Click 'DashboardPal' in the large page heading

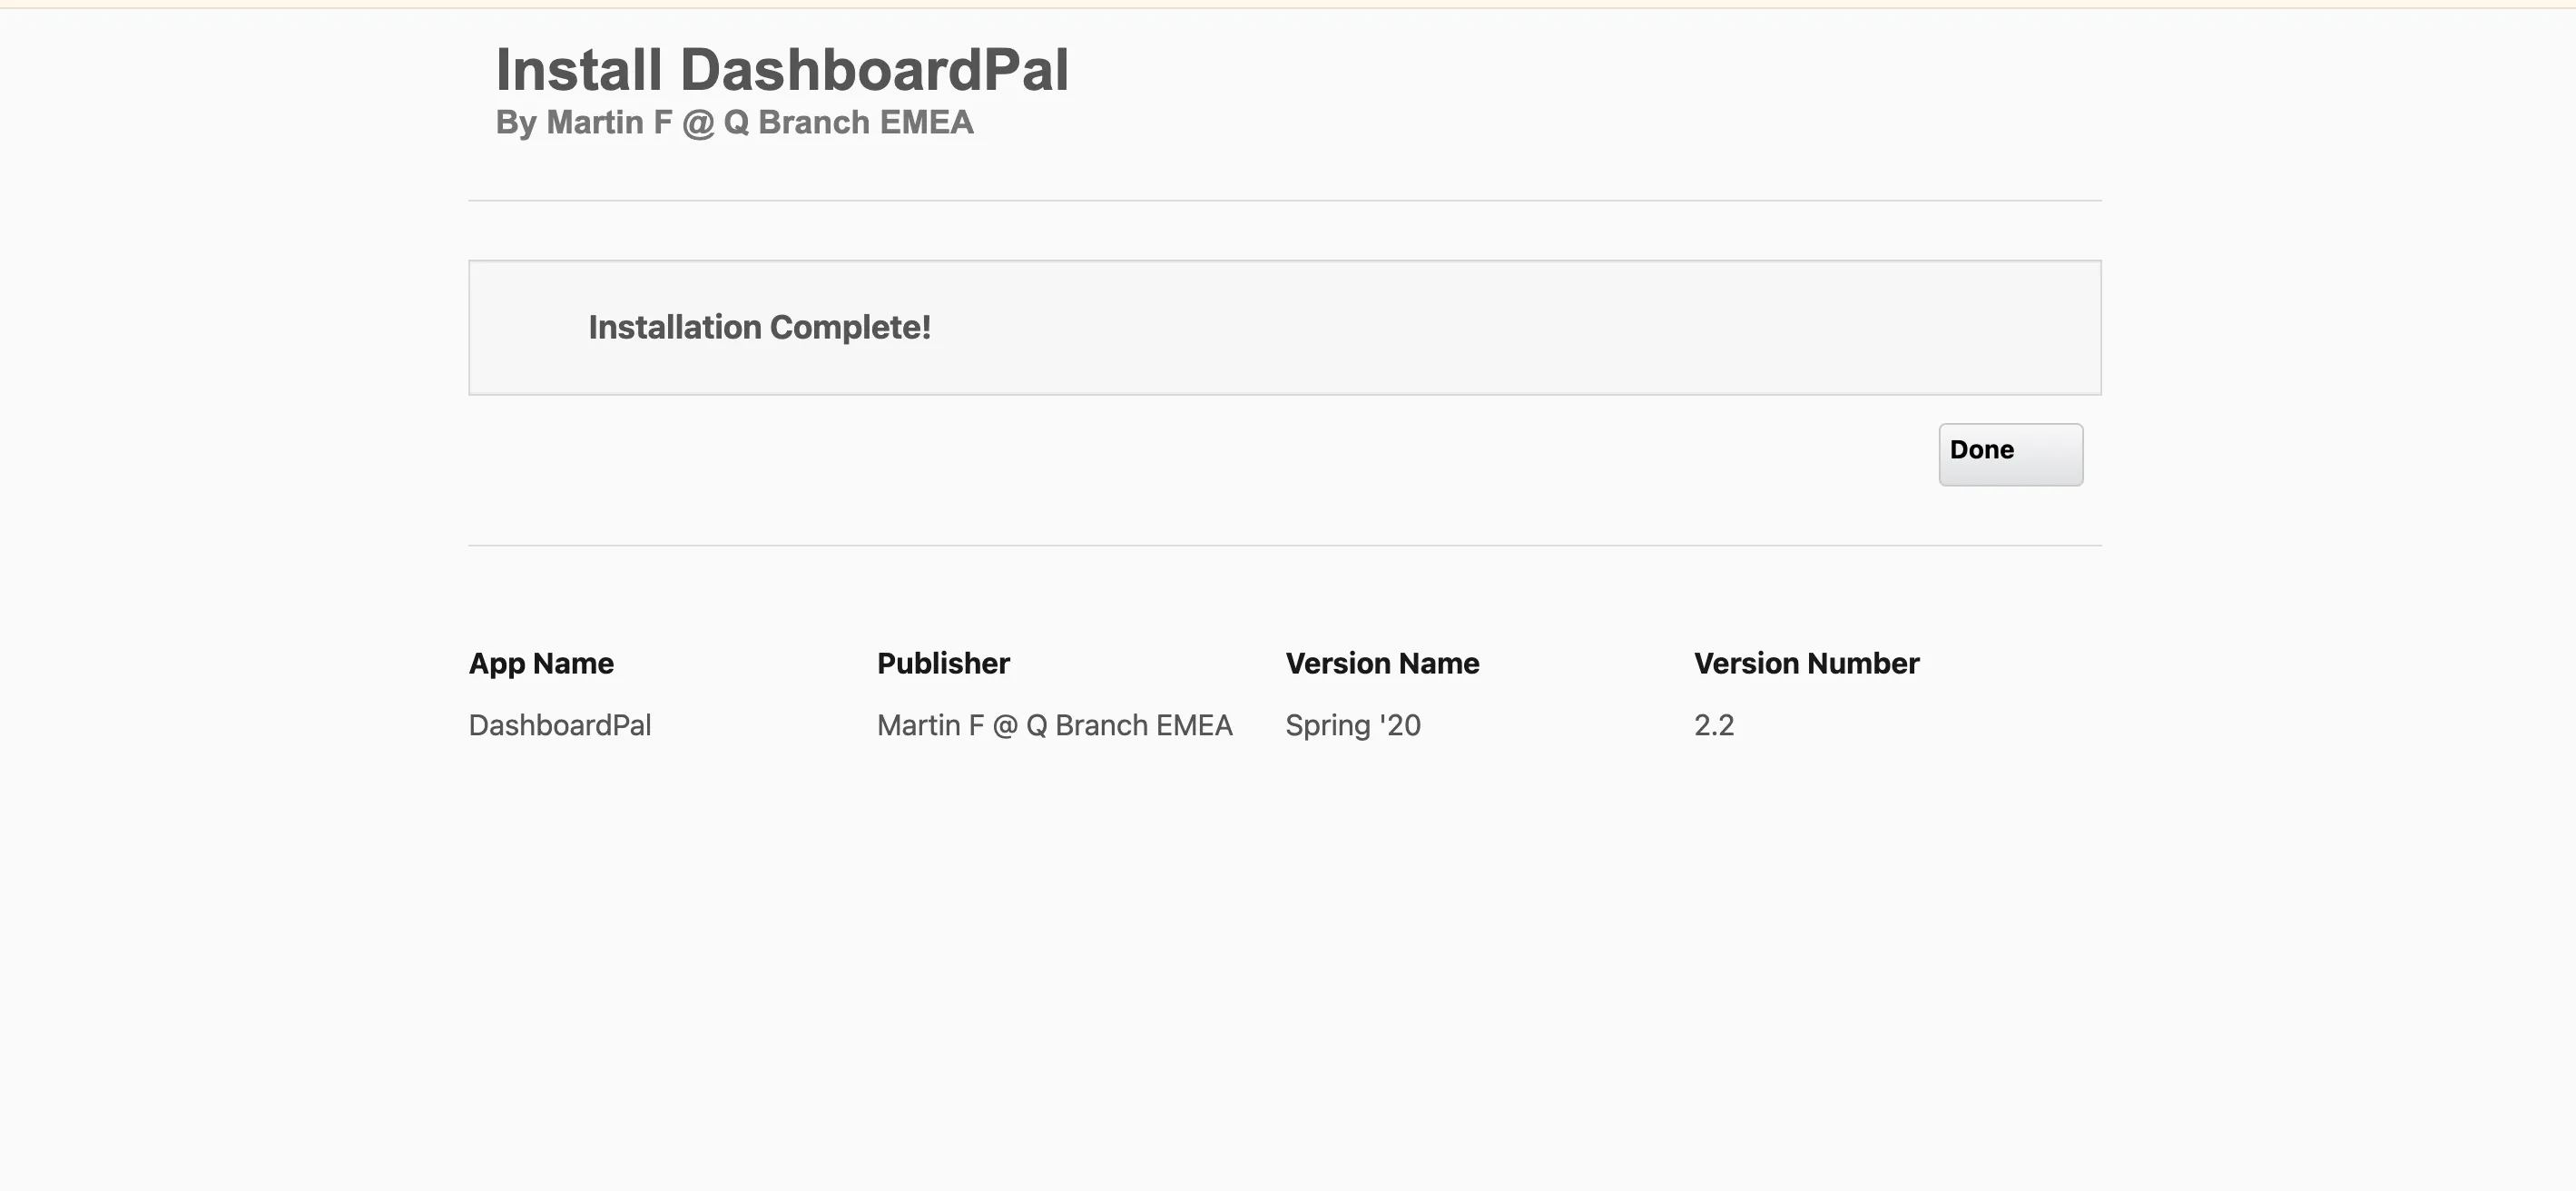(x=874, y=70)
